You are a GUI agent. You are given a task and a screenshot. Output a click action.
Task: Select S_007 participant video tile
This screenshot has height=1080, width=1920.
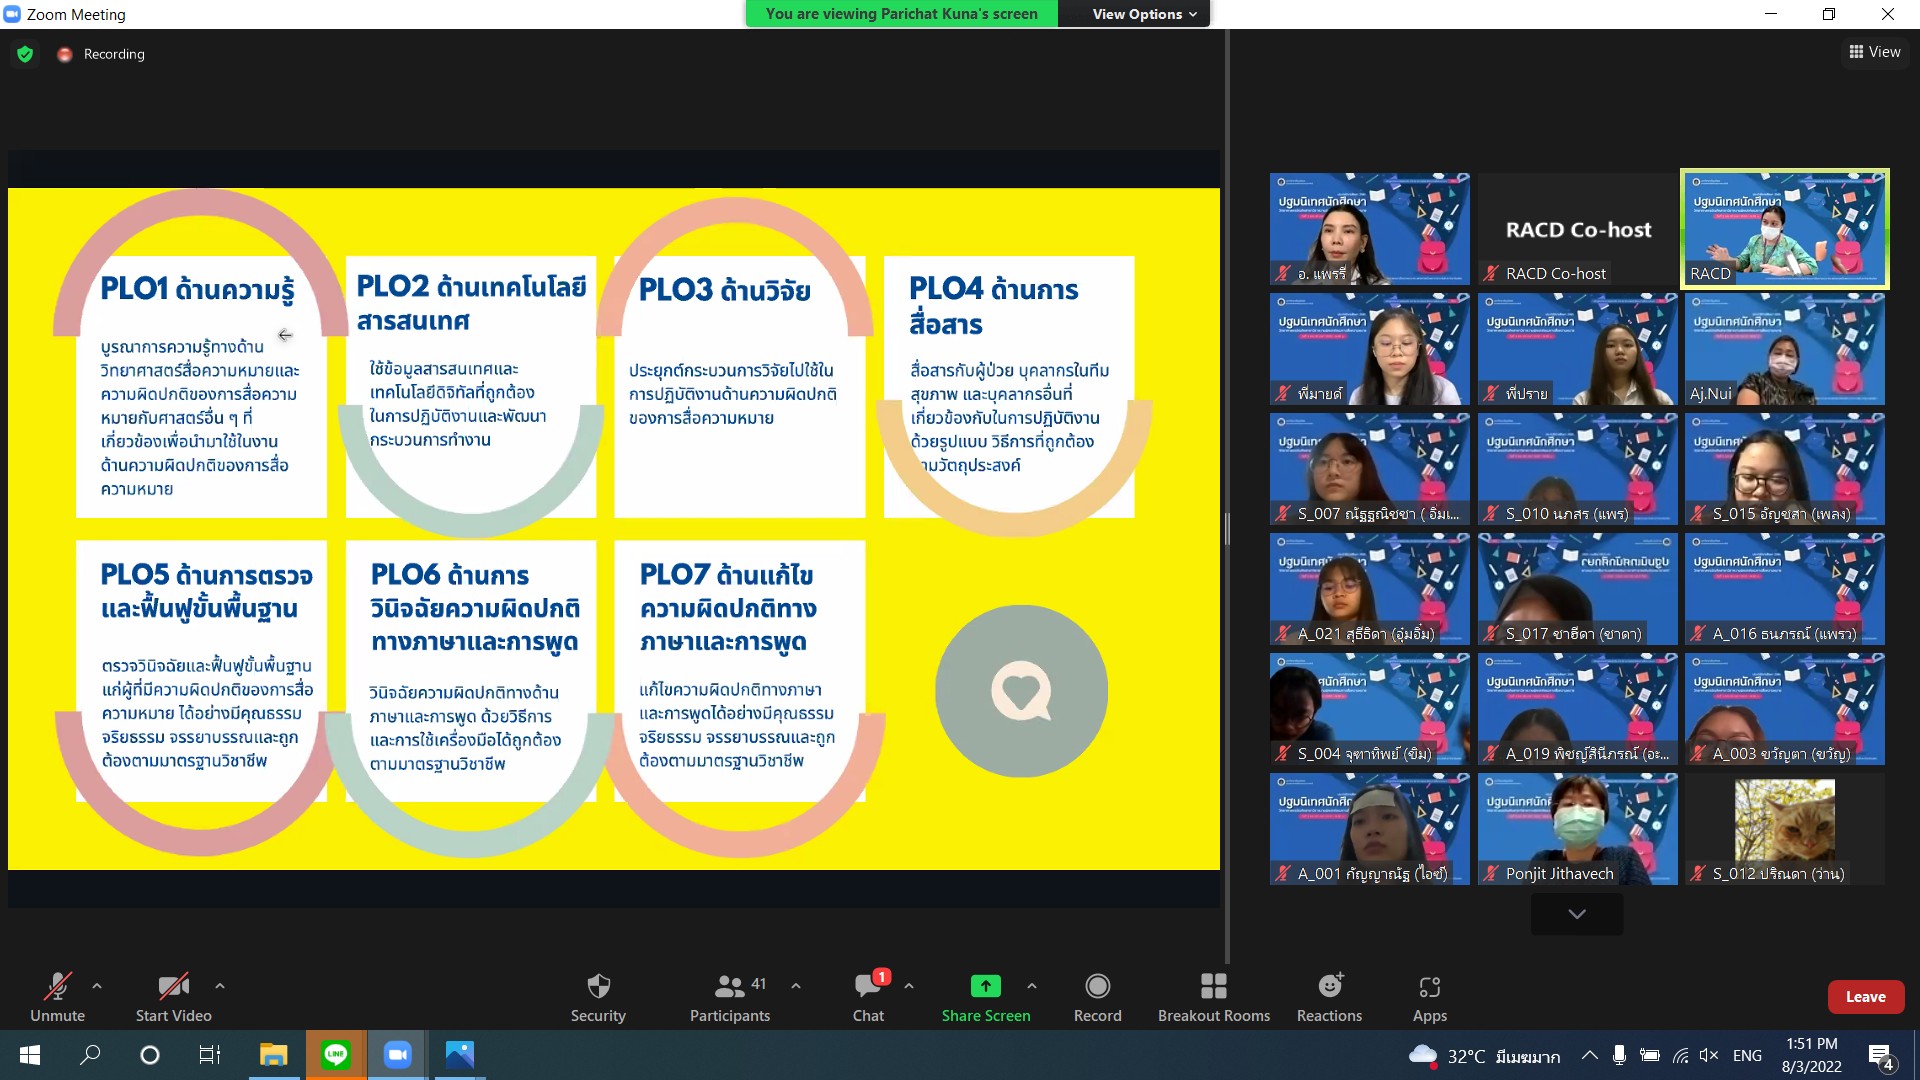click(x=1370, y=469)
